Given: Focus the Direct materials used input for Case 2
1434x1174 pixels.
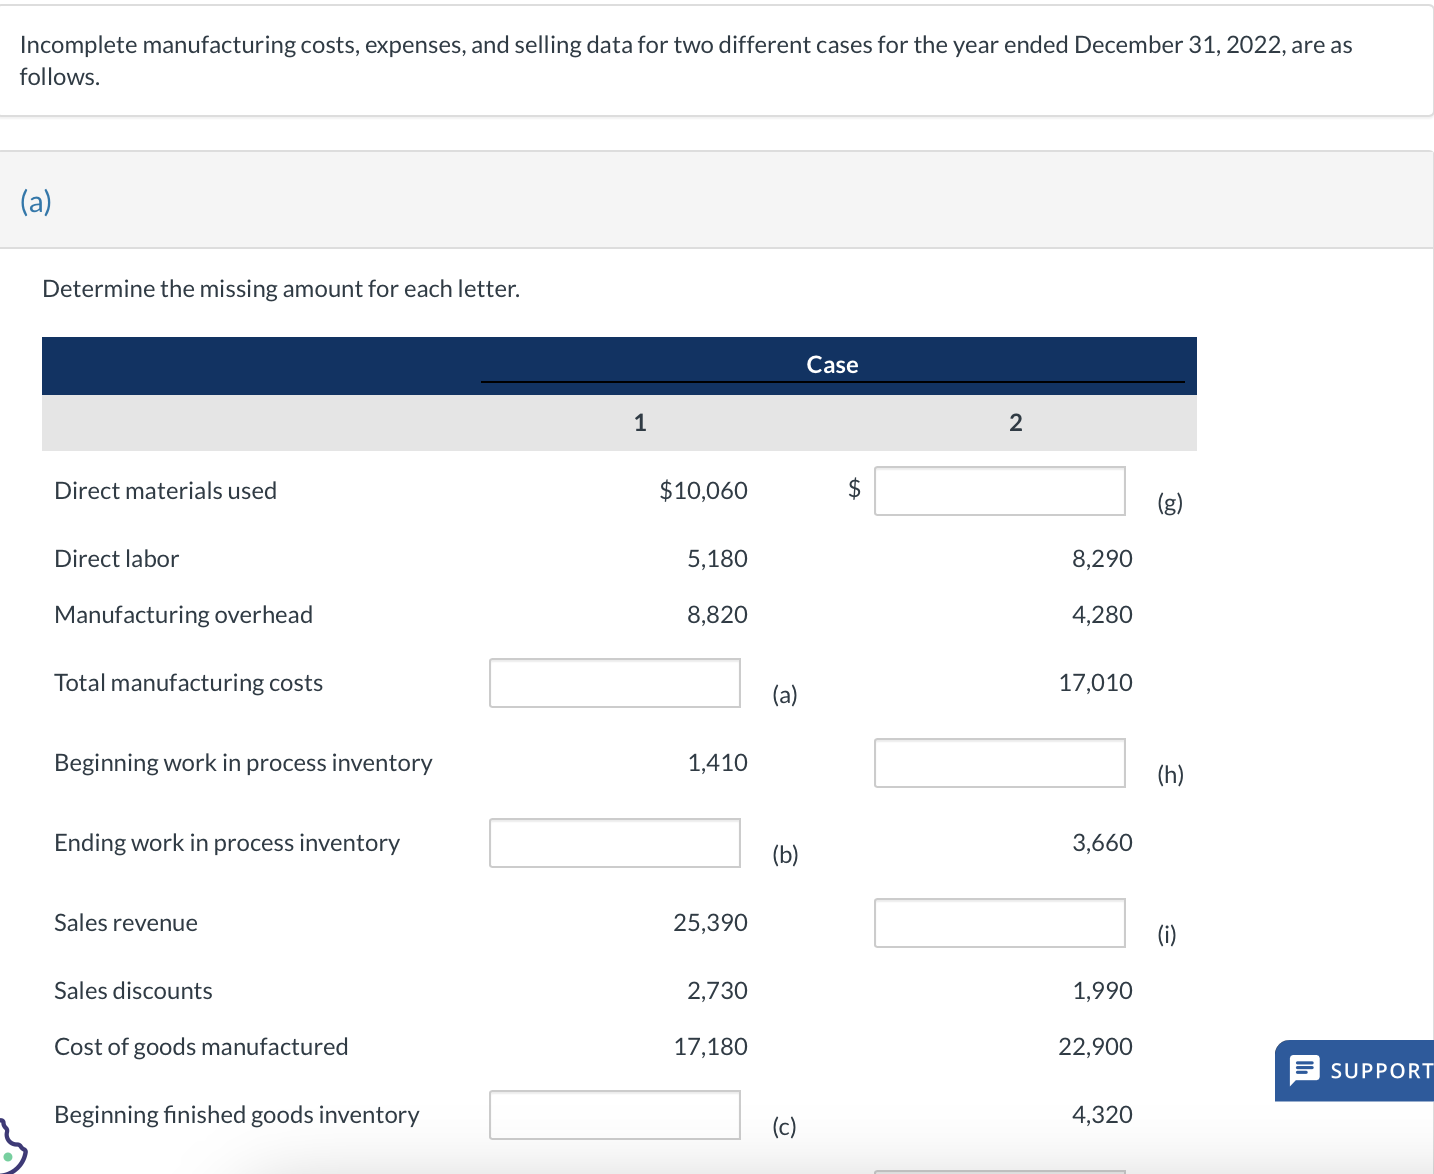Looking at the screenshot, I should (999, 490).
